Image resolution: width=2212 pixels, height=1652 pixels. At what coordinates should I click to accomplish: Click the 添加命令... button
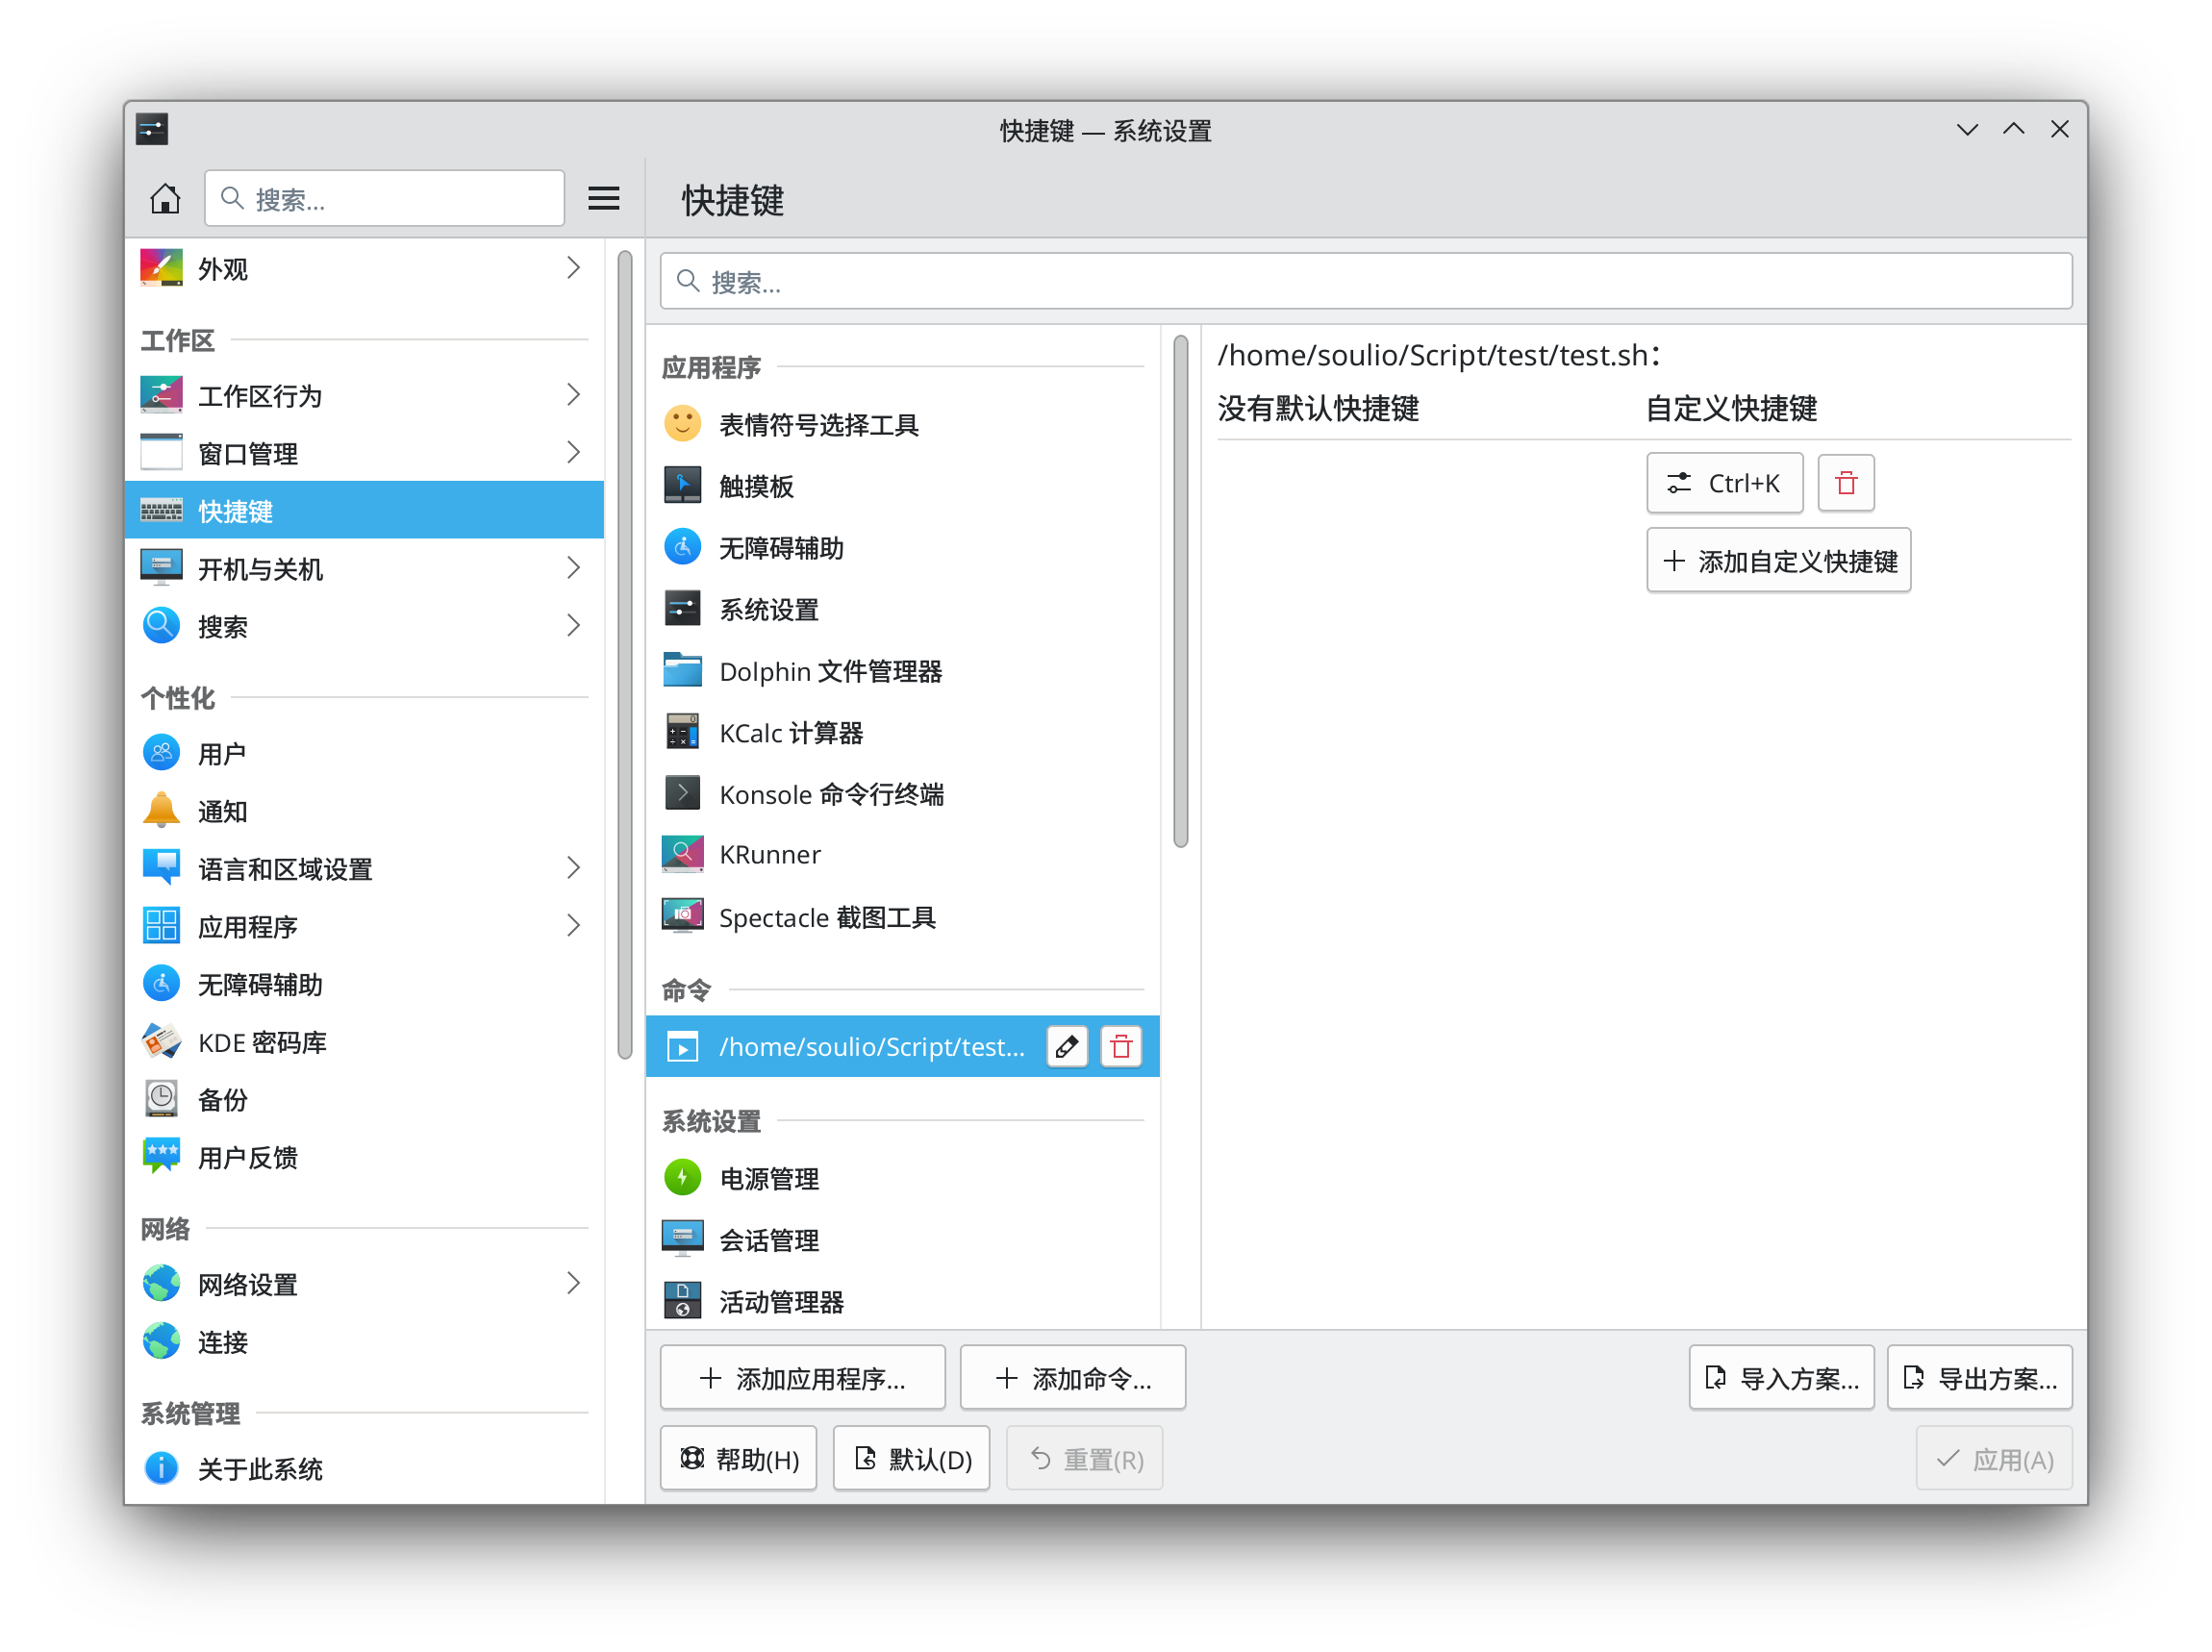click(x=1072, y=1378)
